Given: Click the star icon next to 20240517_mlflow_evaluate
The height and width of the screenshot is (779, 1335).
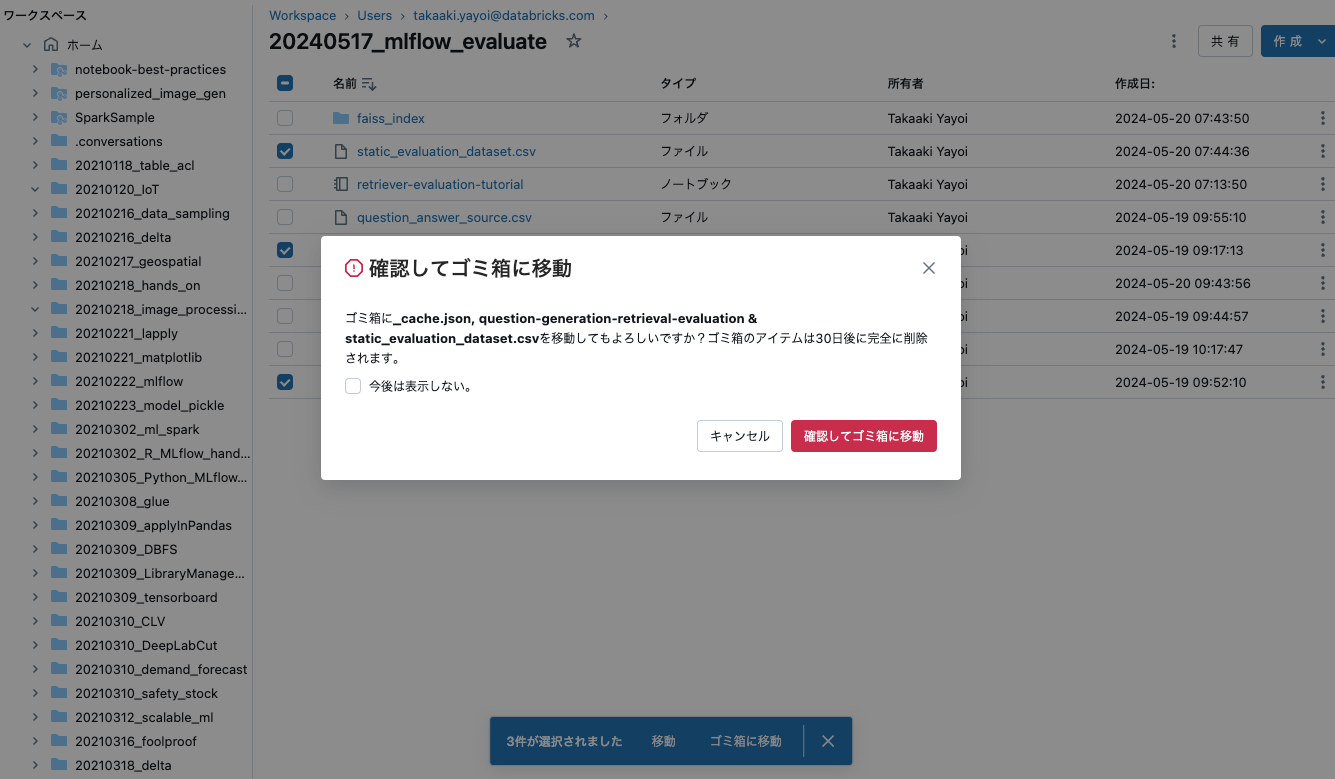Looking at the screenshot, I should pyautogui.click(x=571, y=41).
